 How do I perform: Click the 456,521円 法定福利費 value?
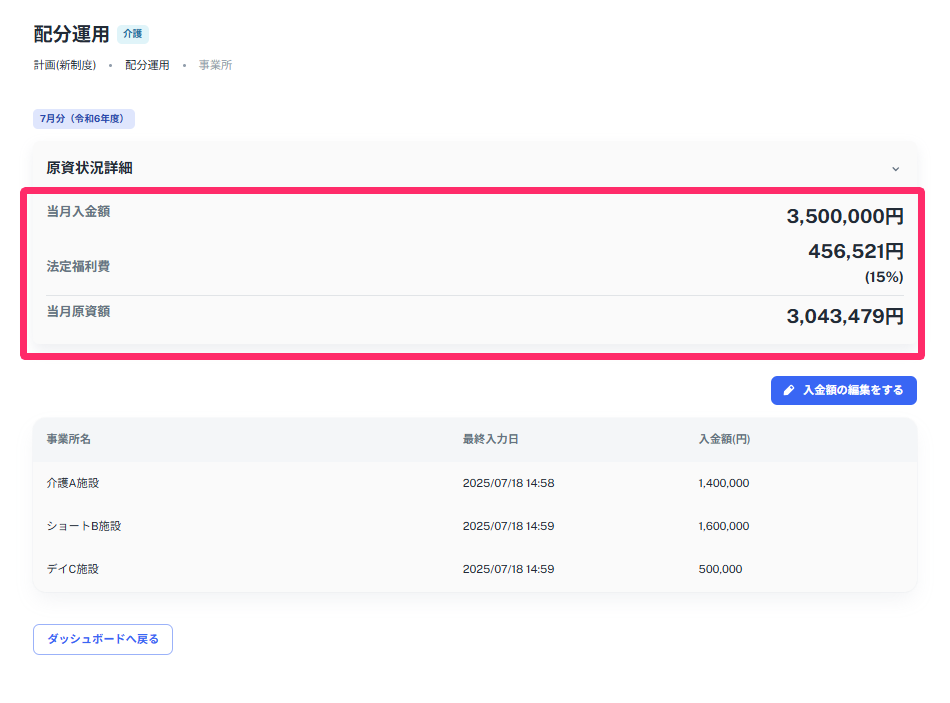856,251
